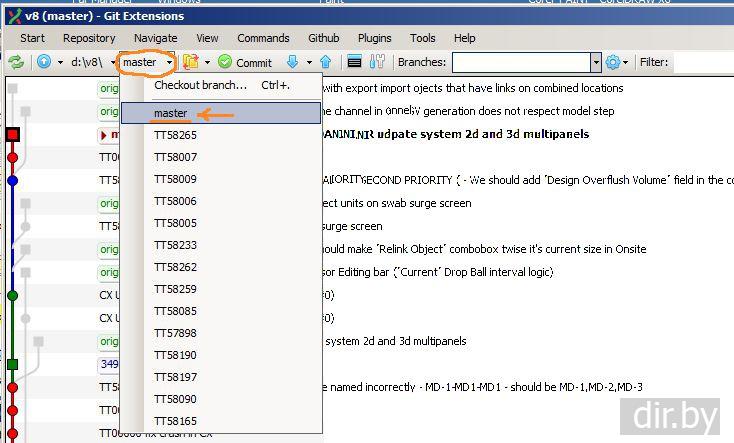
Task: Open the gear filter options icon
Action: coord(613,62)
